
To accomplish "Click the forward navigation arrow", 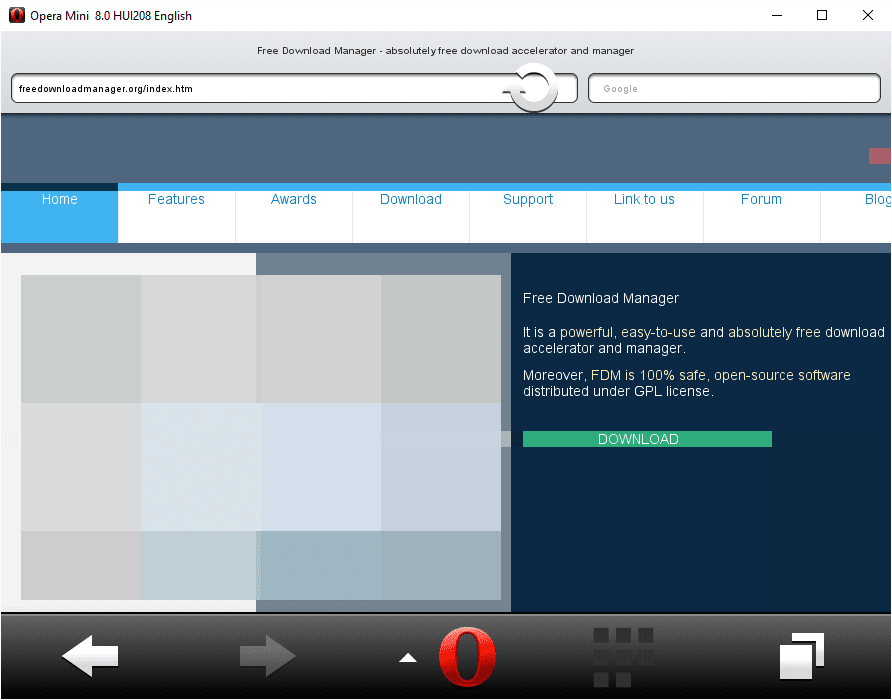I will tap(267, 656).
